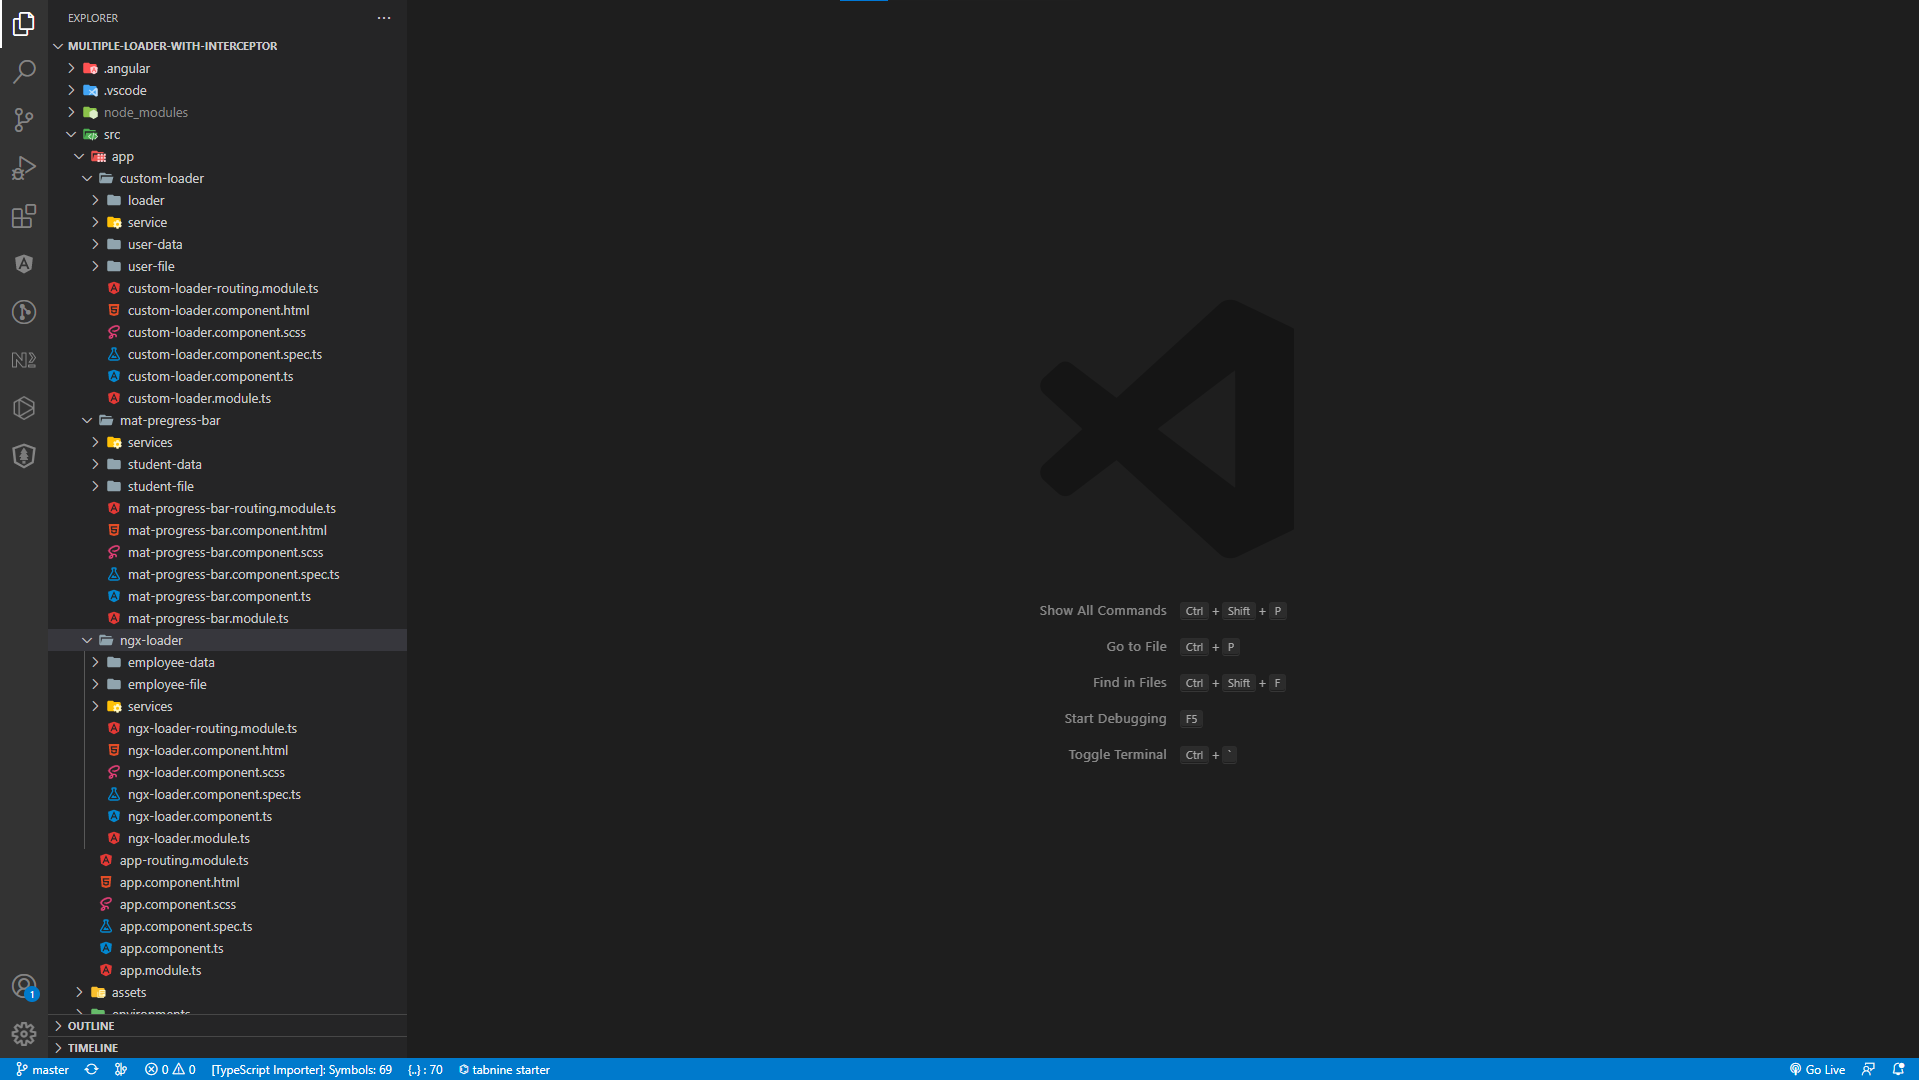This screenshot has width=1919, height=1080.
Task: Click TypeScript Importer symbols status item
Action: 301,1069
